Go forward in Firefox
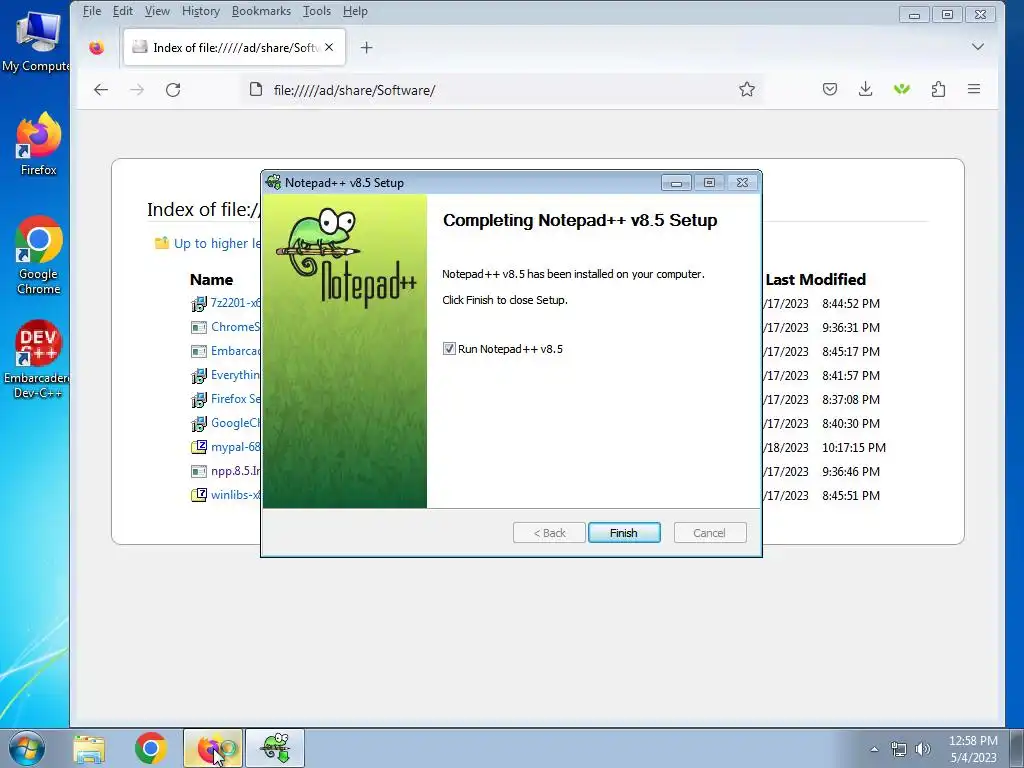This screenshot has height=768, width=1024. pyautogui.click(x=136, y=89)
